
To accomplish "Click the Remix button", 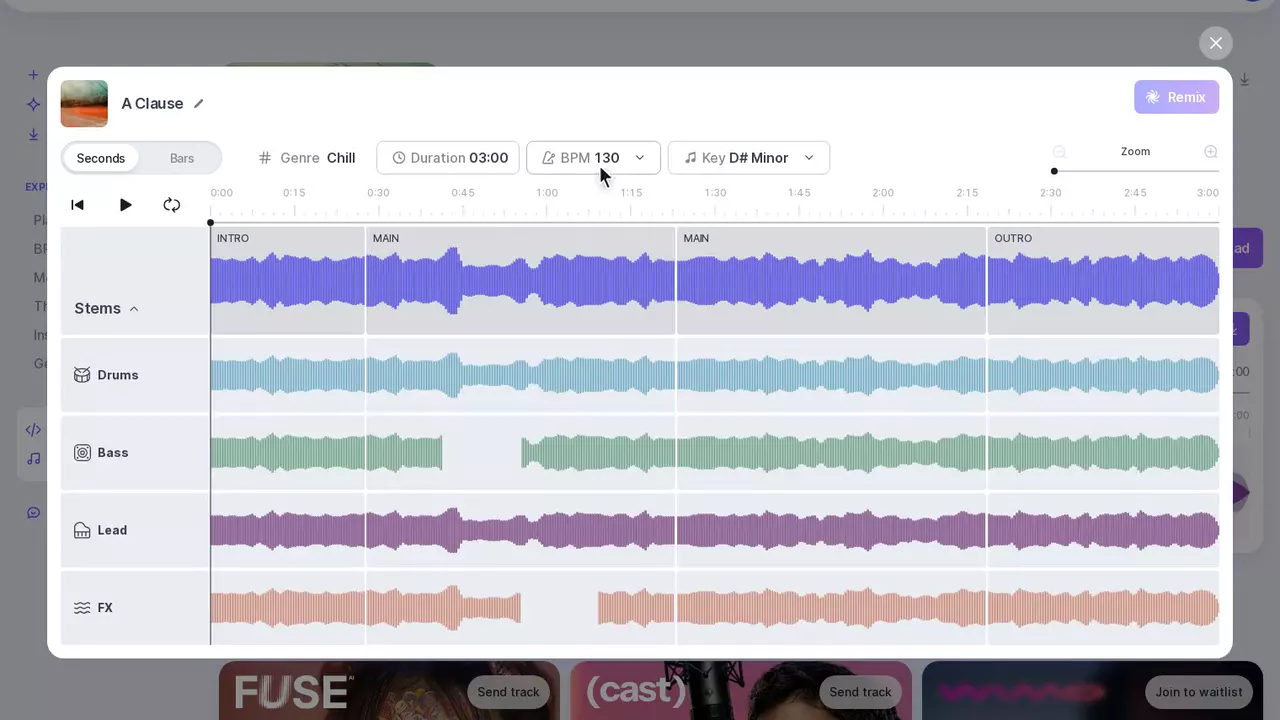I will tap(1176, 97).
